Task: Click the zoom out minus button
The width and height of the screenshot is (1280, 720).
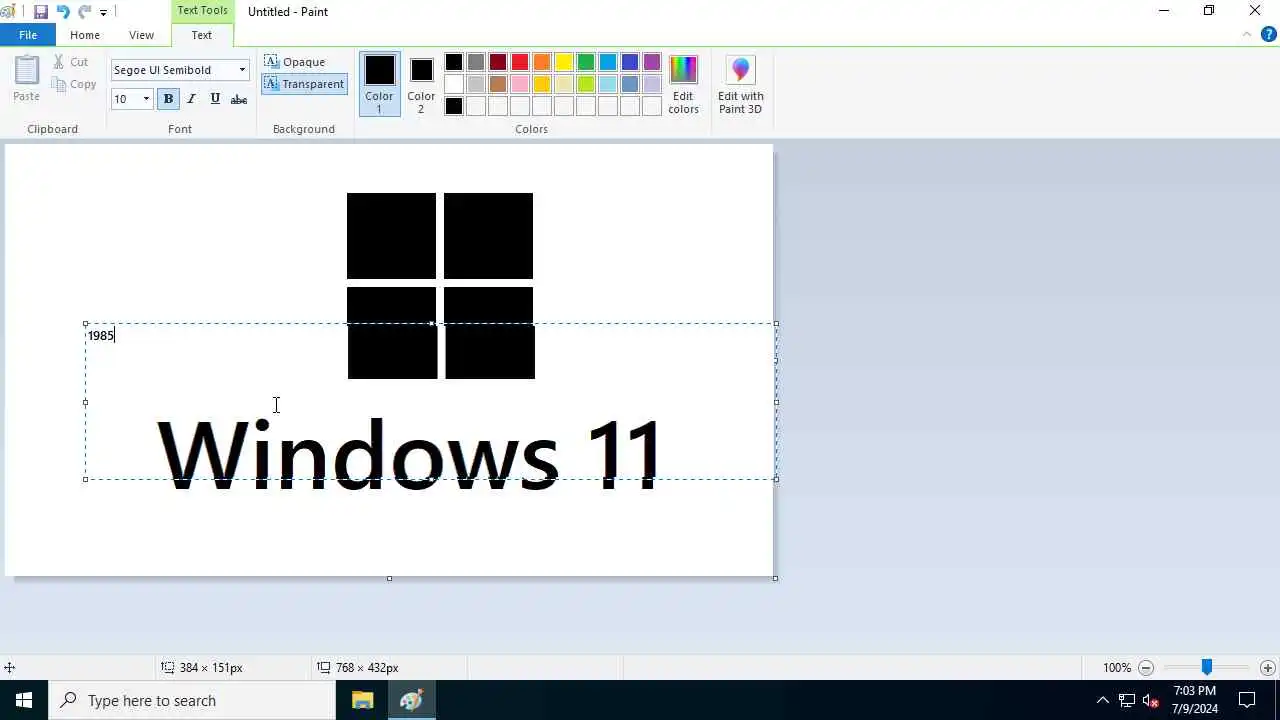Action: [x=1146, y=668]
